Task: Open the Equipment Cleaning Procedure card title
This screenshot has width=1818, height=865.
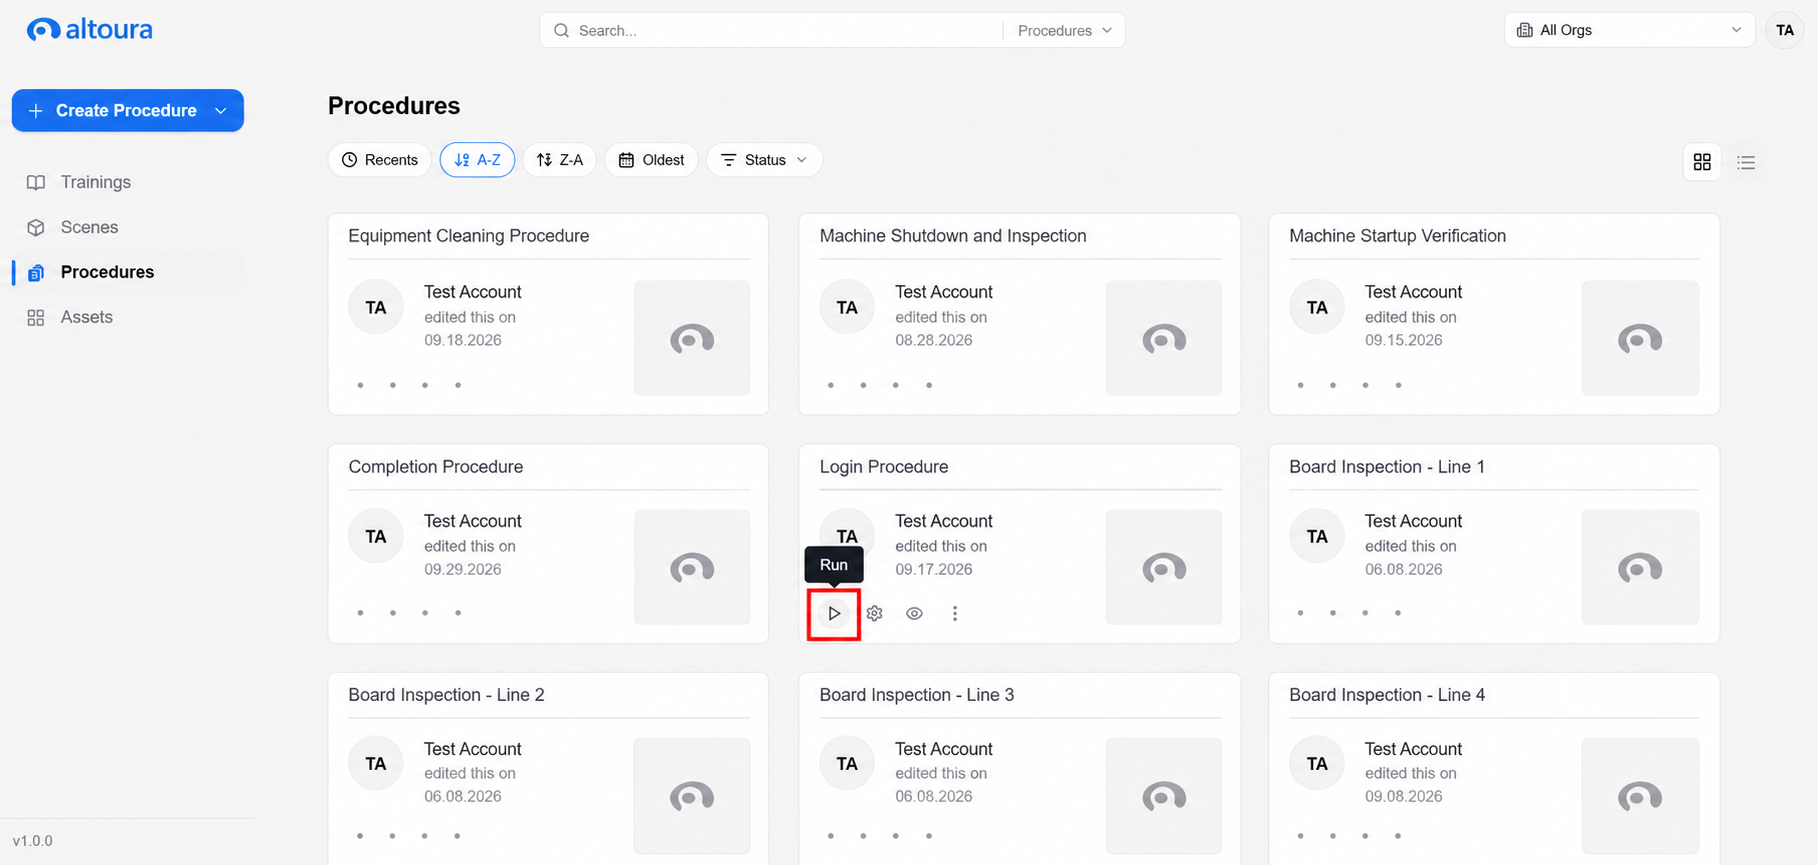Action: [469, 236]
